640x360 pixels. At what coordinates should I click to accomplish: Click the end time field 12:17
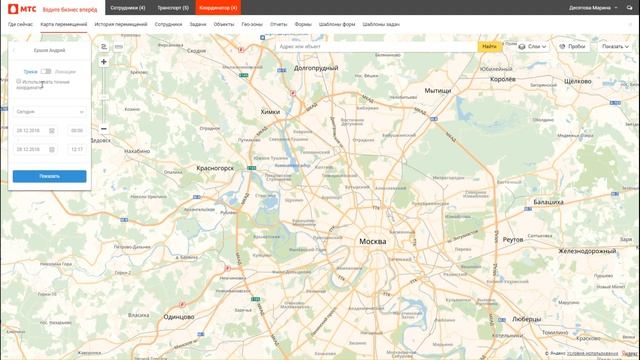pos(77,149)
